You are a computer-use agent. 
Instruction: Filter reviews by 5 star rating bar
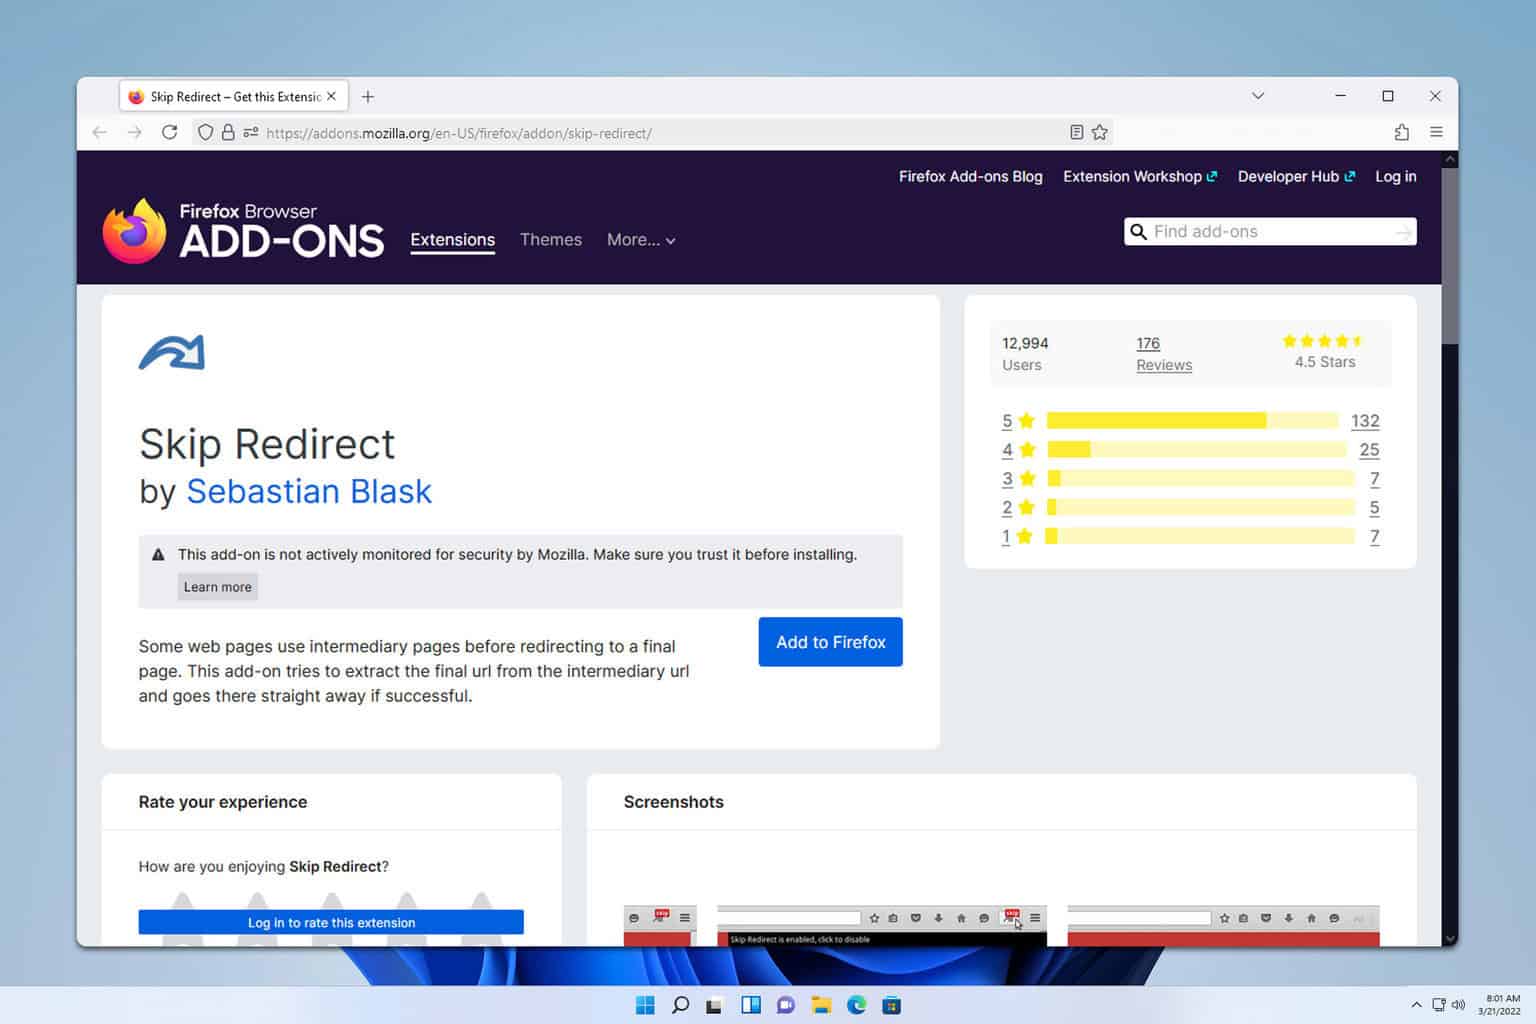pos(1192,421)
